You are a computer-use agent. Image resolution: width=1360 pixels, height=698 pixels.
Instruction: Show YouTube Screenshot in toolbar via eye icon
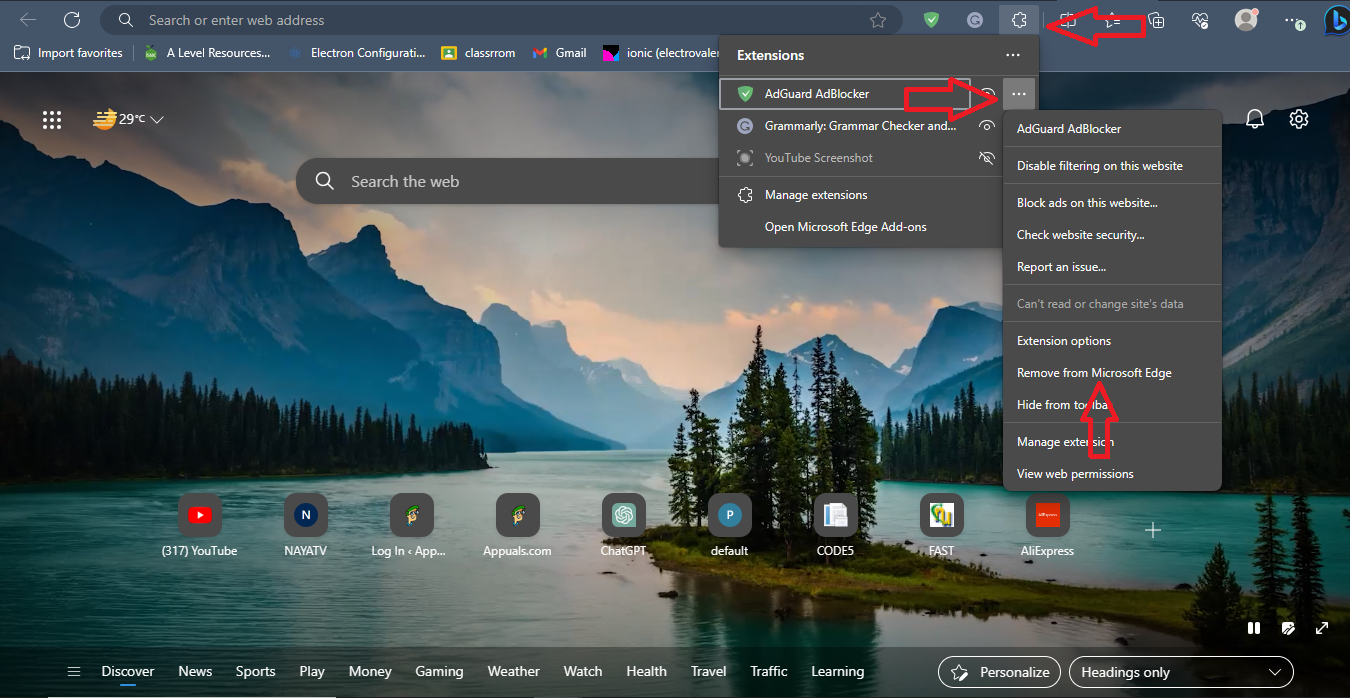coord(987,158)
